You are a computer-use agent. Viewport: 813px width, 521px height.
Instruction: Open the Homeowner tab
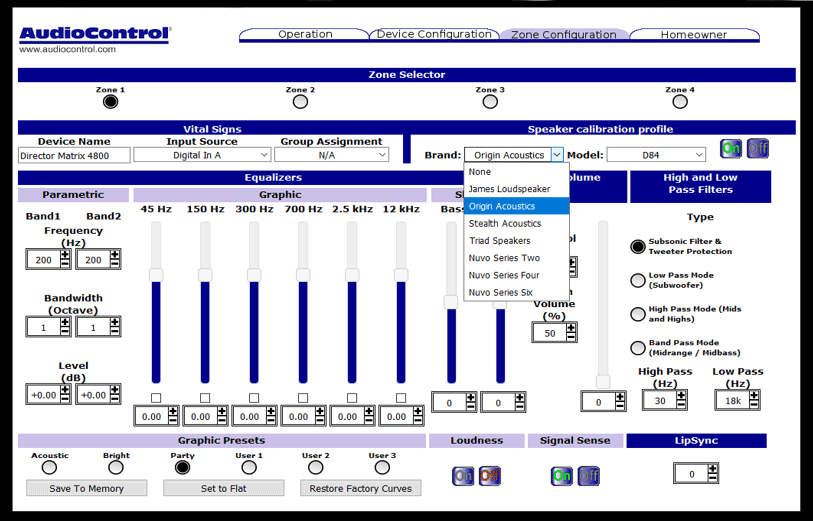pyautogui.click(x=694, y=34)
